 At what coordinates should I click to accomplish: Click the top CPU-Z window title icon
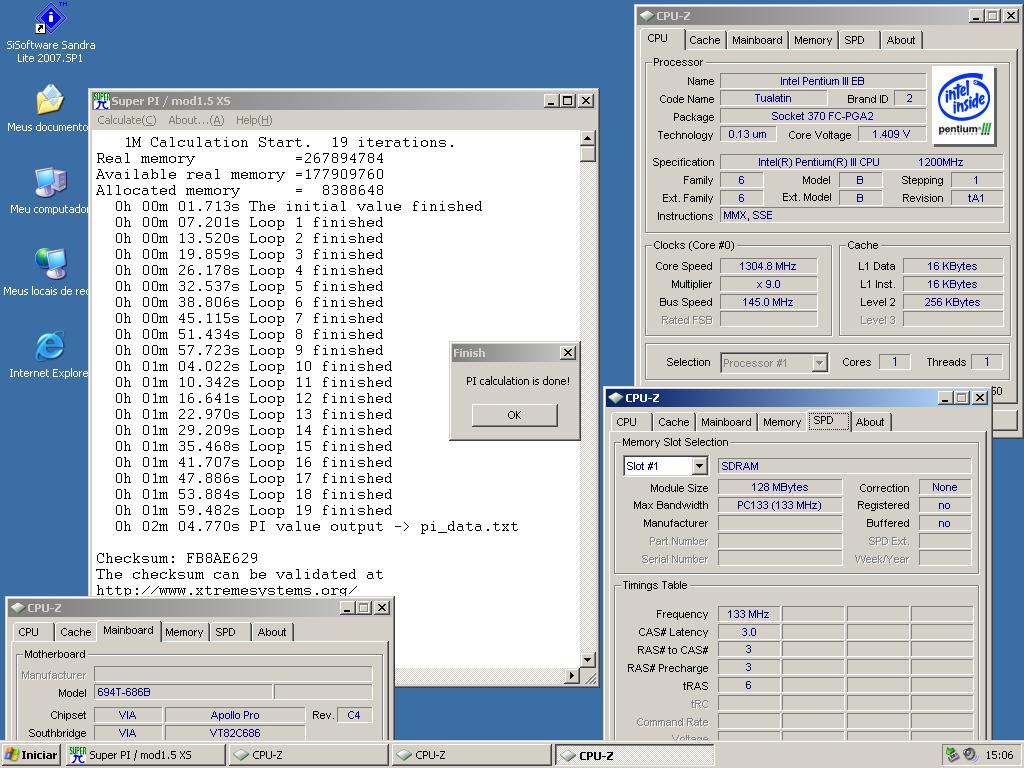pos(647,15)
